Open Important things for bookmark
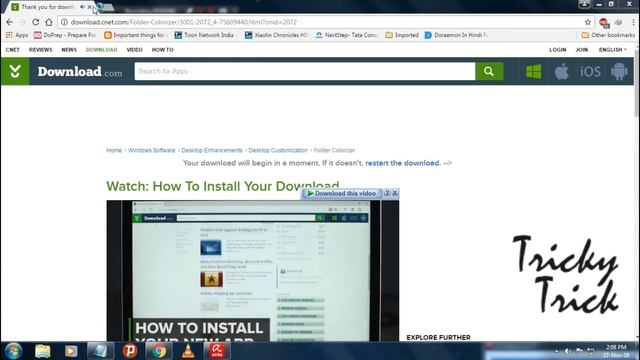 click(x=136, y=35)
